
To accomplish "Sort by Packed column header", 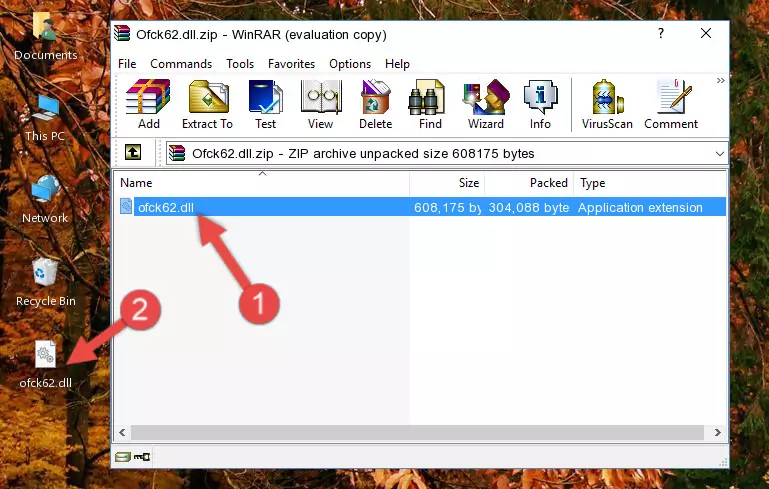I will [529, 183].
